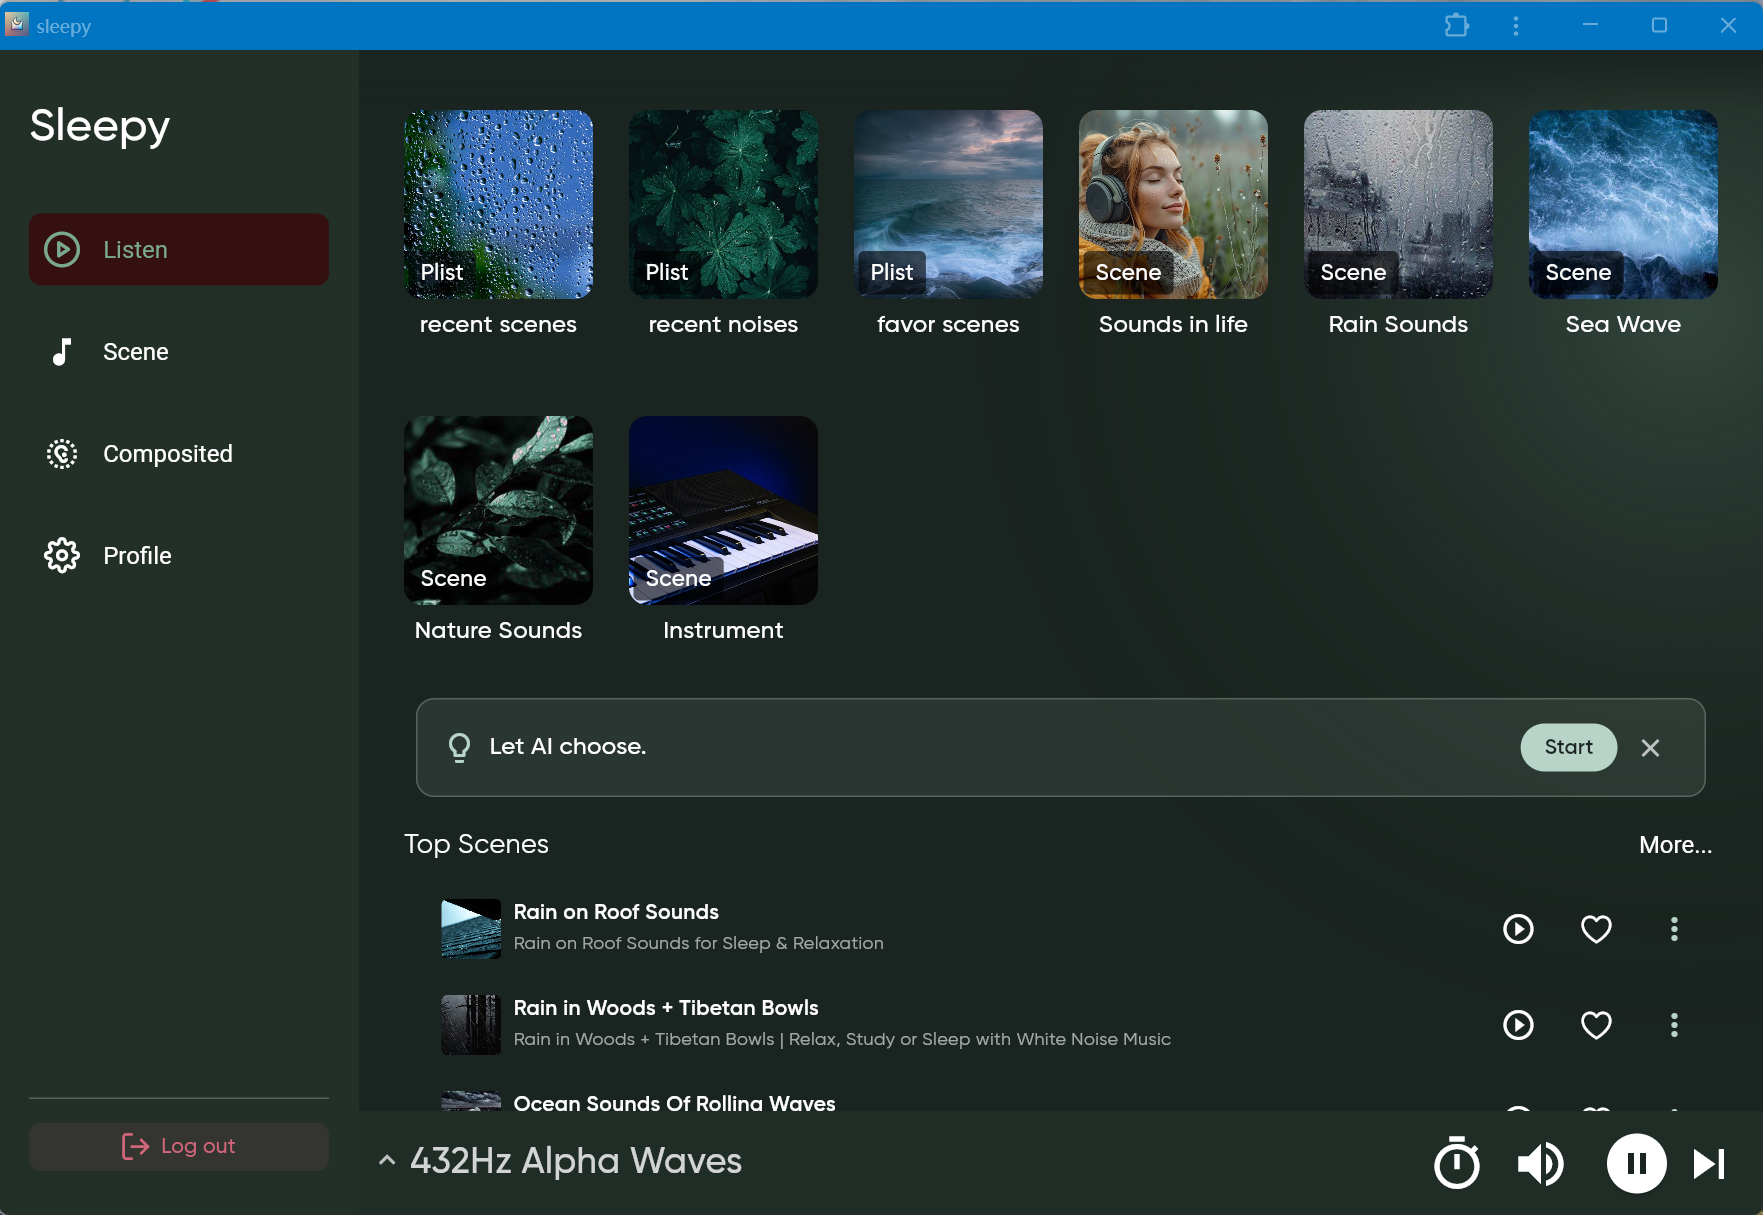Viewport: 1763px width, 1215px height.
Task: Open the sleep timer in the player bar
Action: (x=1457, y=1163)
